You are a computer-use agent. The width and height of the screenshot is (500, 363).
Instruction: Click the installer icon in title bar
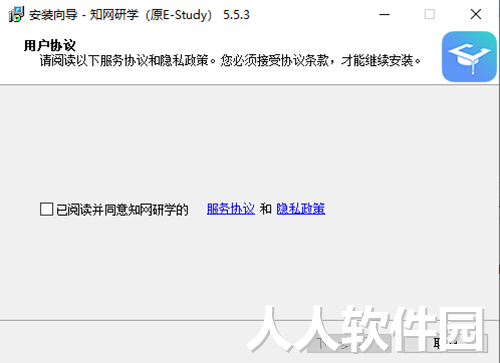tap(16, 14)
